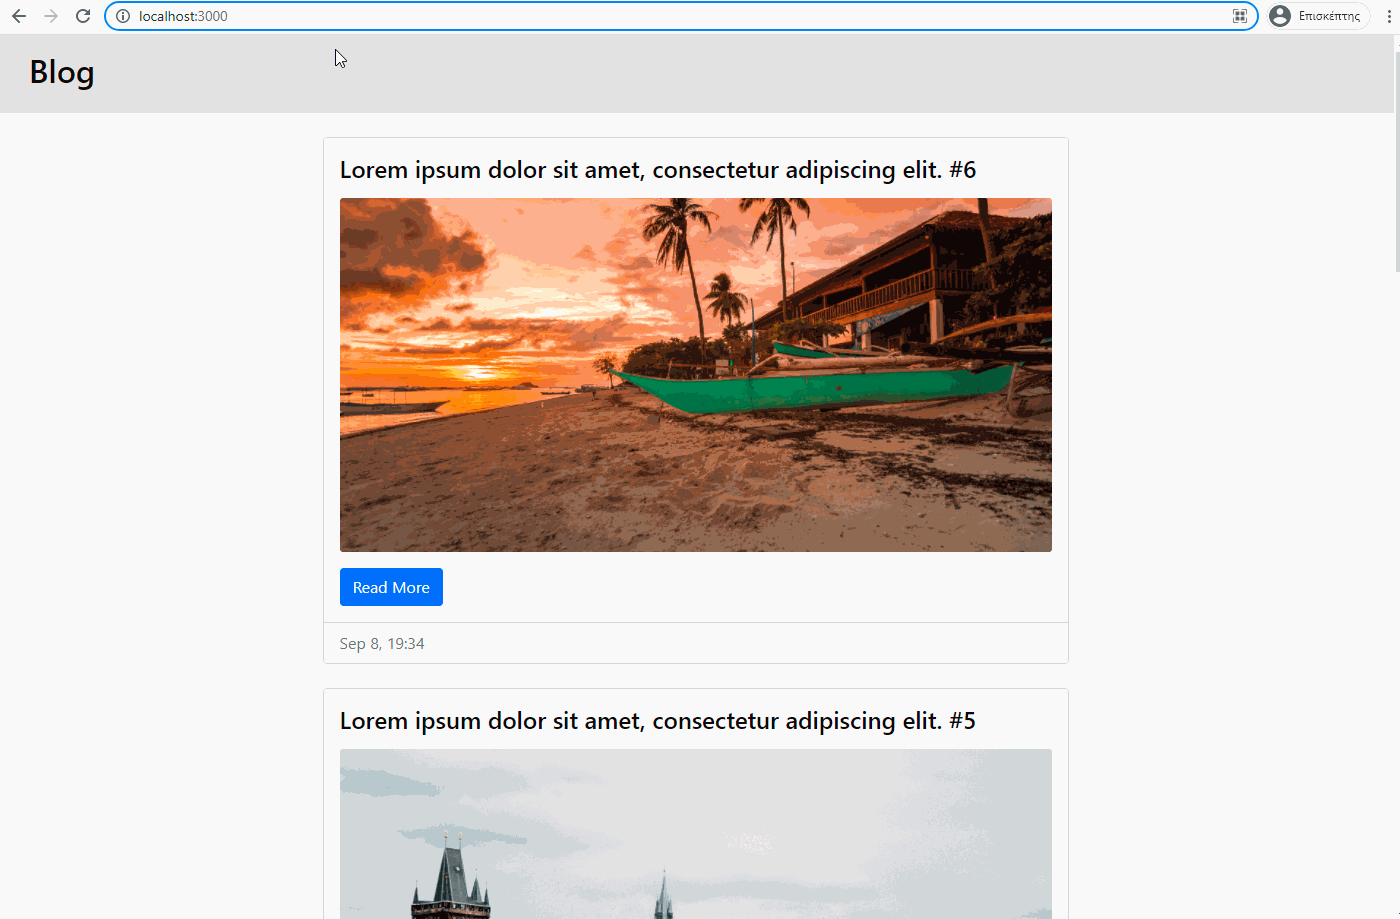Click the beach sunset post image

pyautogui.click(x=696, y=375)
